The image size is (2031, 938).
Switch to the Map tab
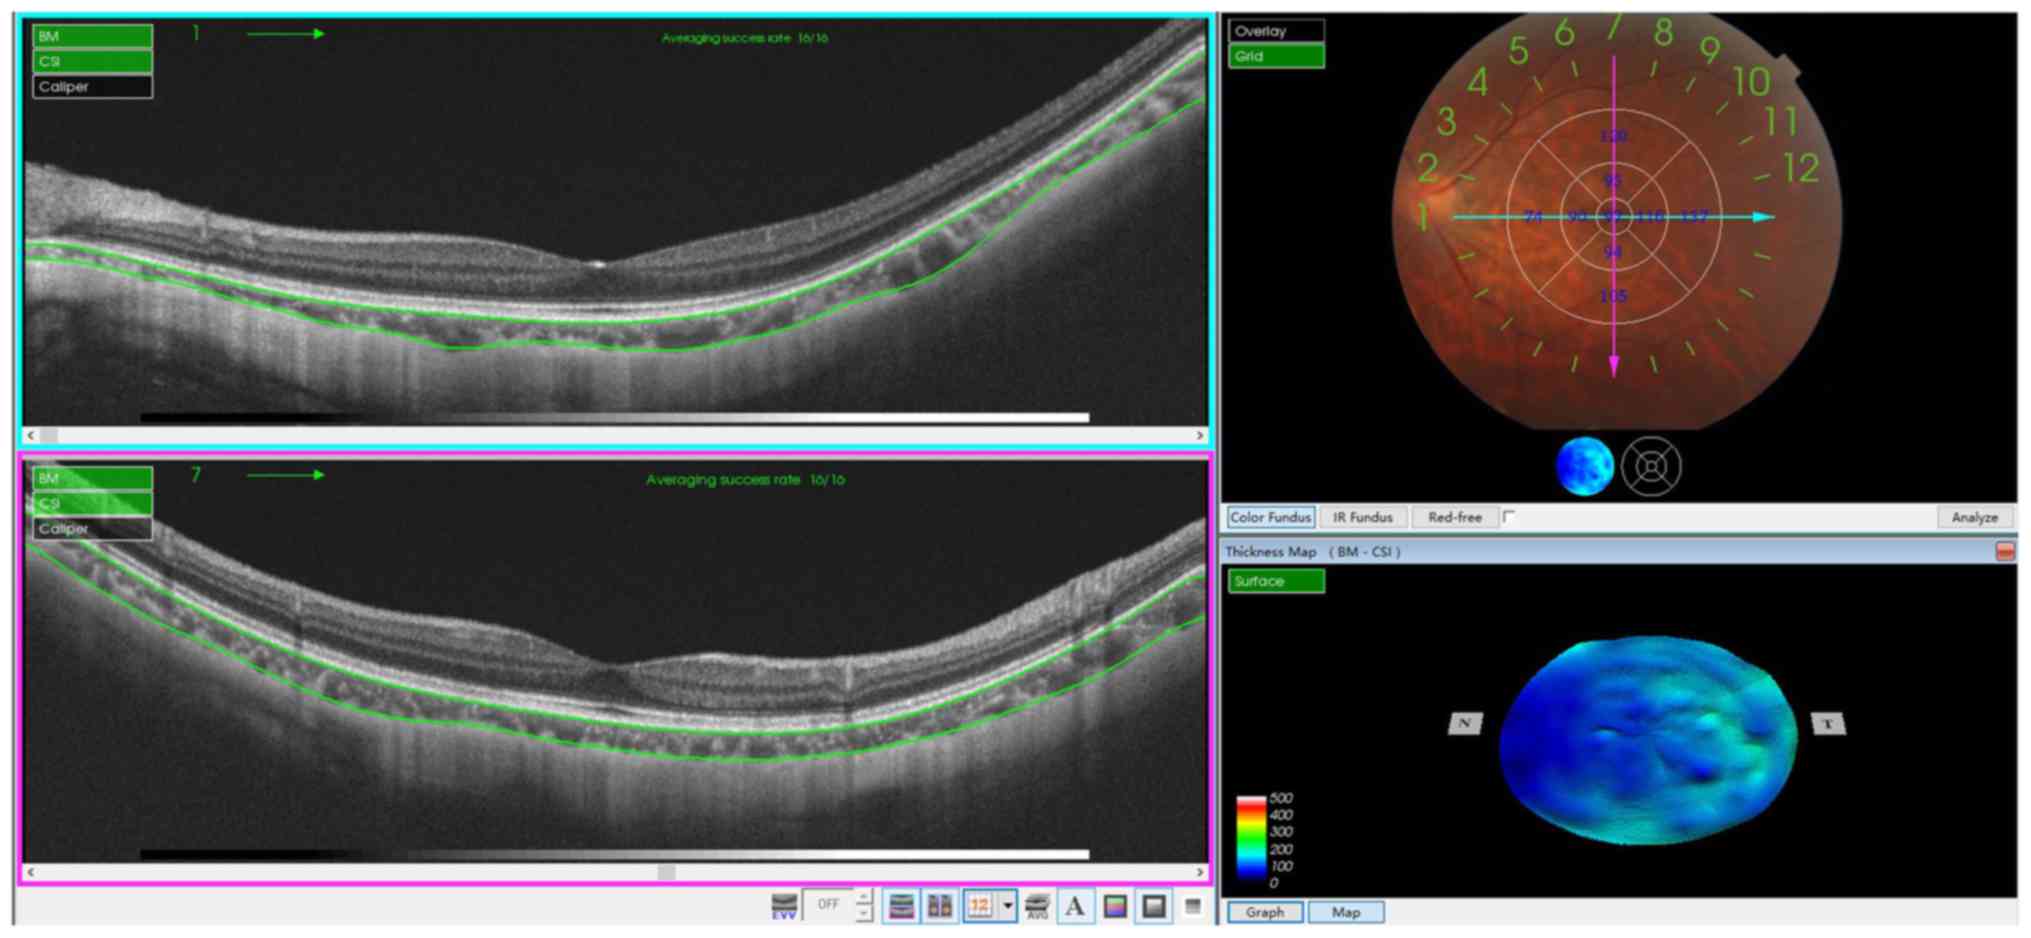point(1345,912)
